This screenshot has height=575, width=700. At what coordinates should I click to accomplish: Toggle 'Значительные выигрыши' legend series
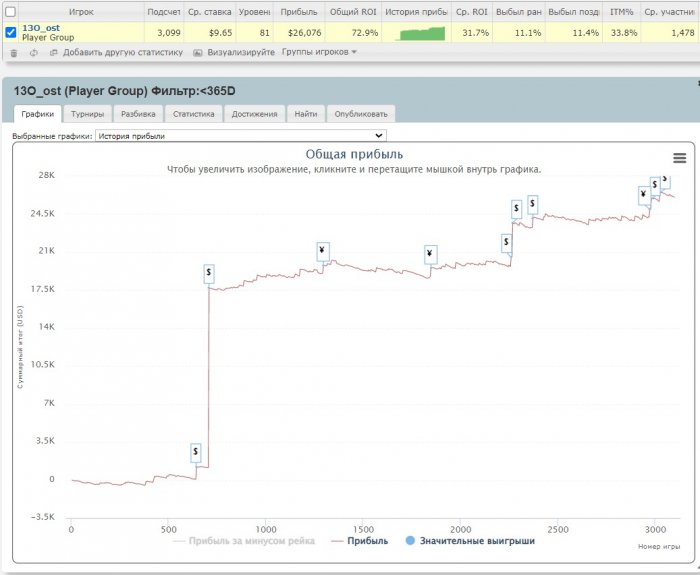pos(470,541)
